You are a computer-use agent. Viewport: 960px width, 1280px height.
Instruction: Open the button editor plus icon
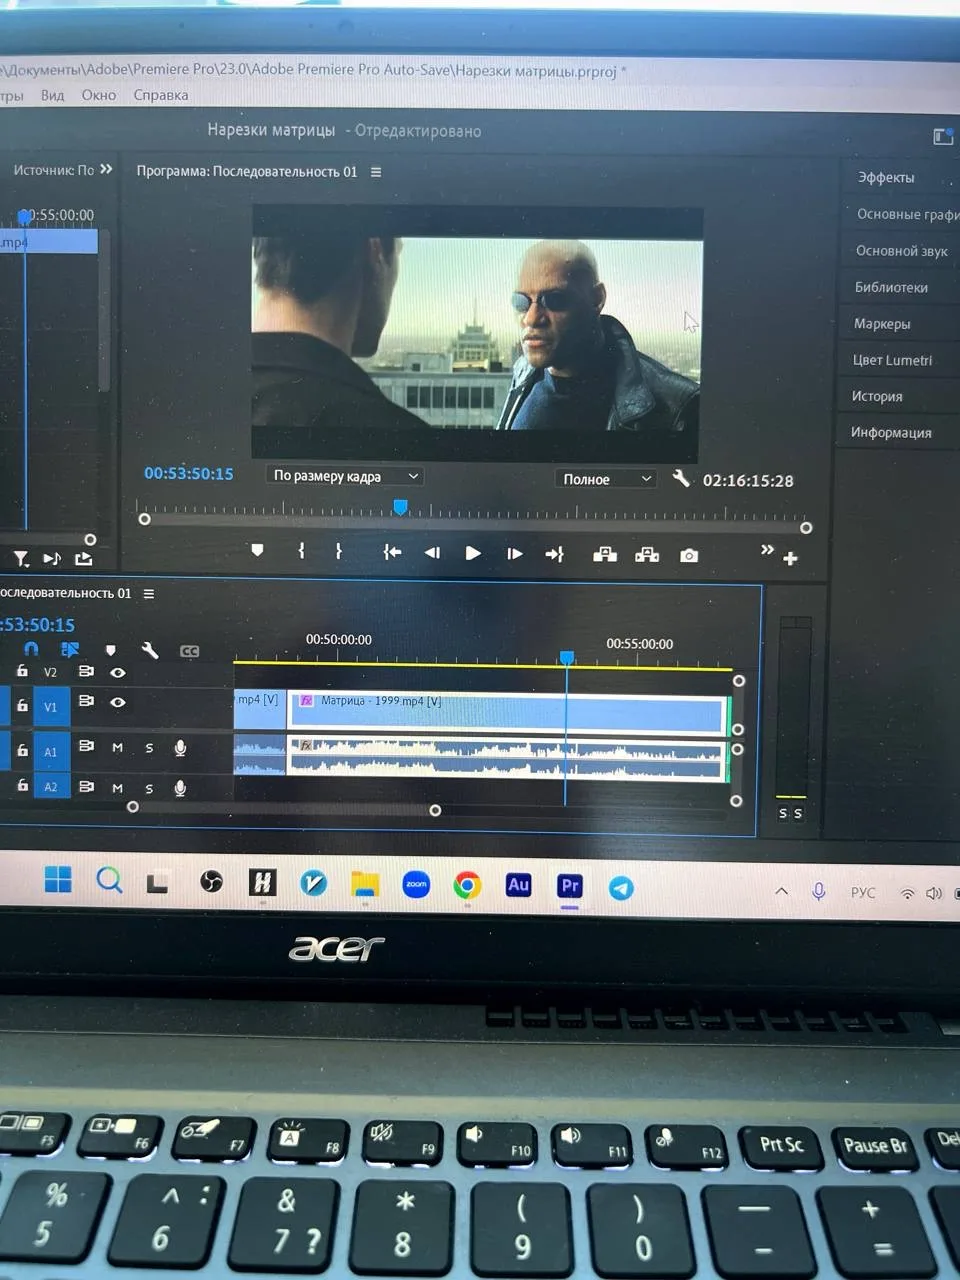790,559
